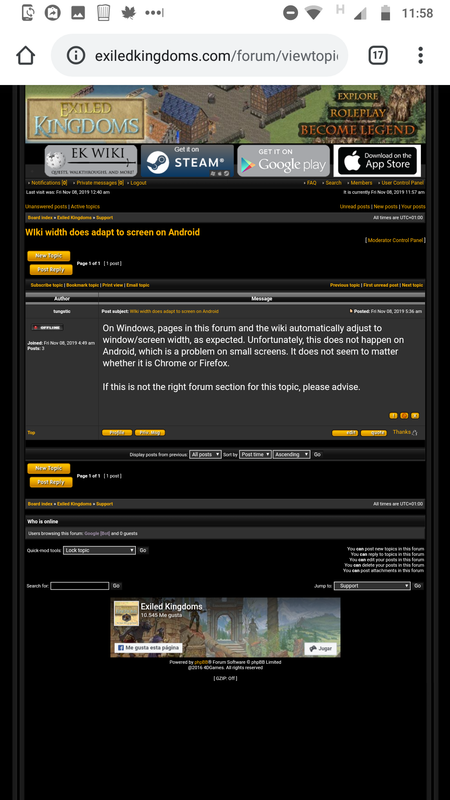Click the edit post button
This screenshot has height=800, width=450.
[x=345, y=433]
